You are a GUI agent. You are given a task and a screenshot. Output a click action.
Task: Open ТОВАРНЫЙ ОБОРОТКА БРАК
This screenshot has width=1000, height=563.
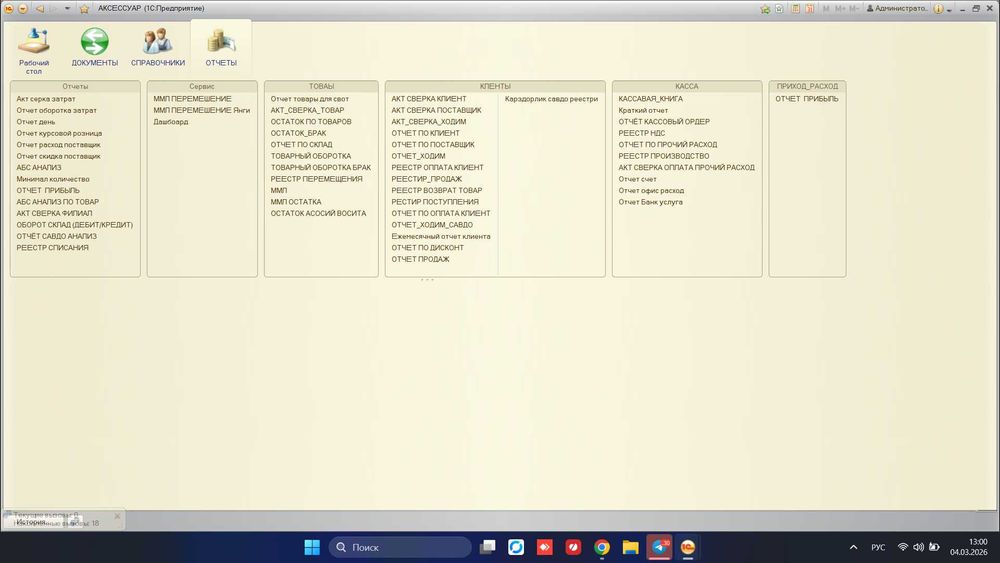pyautogui.click(x=320, y=168)
